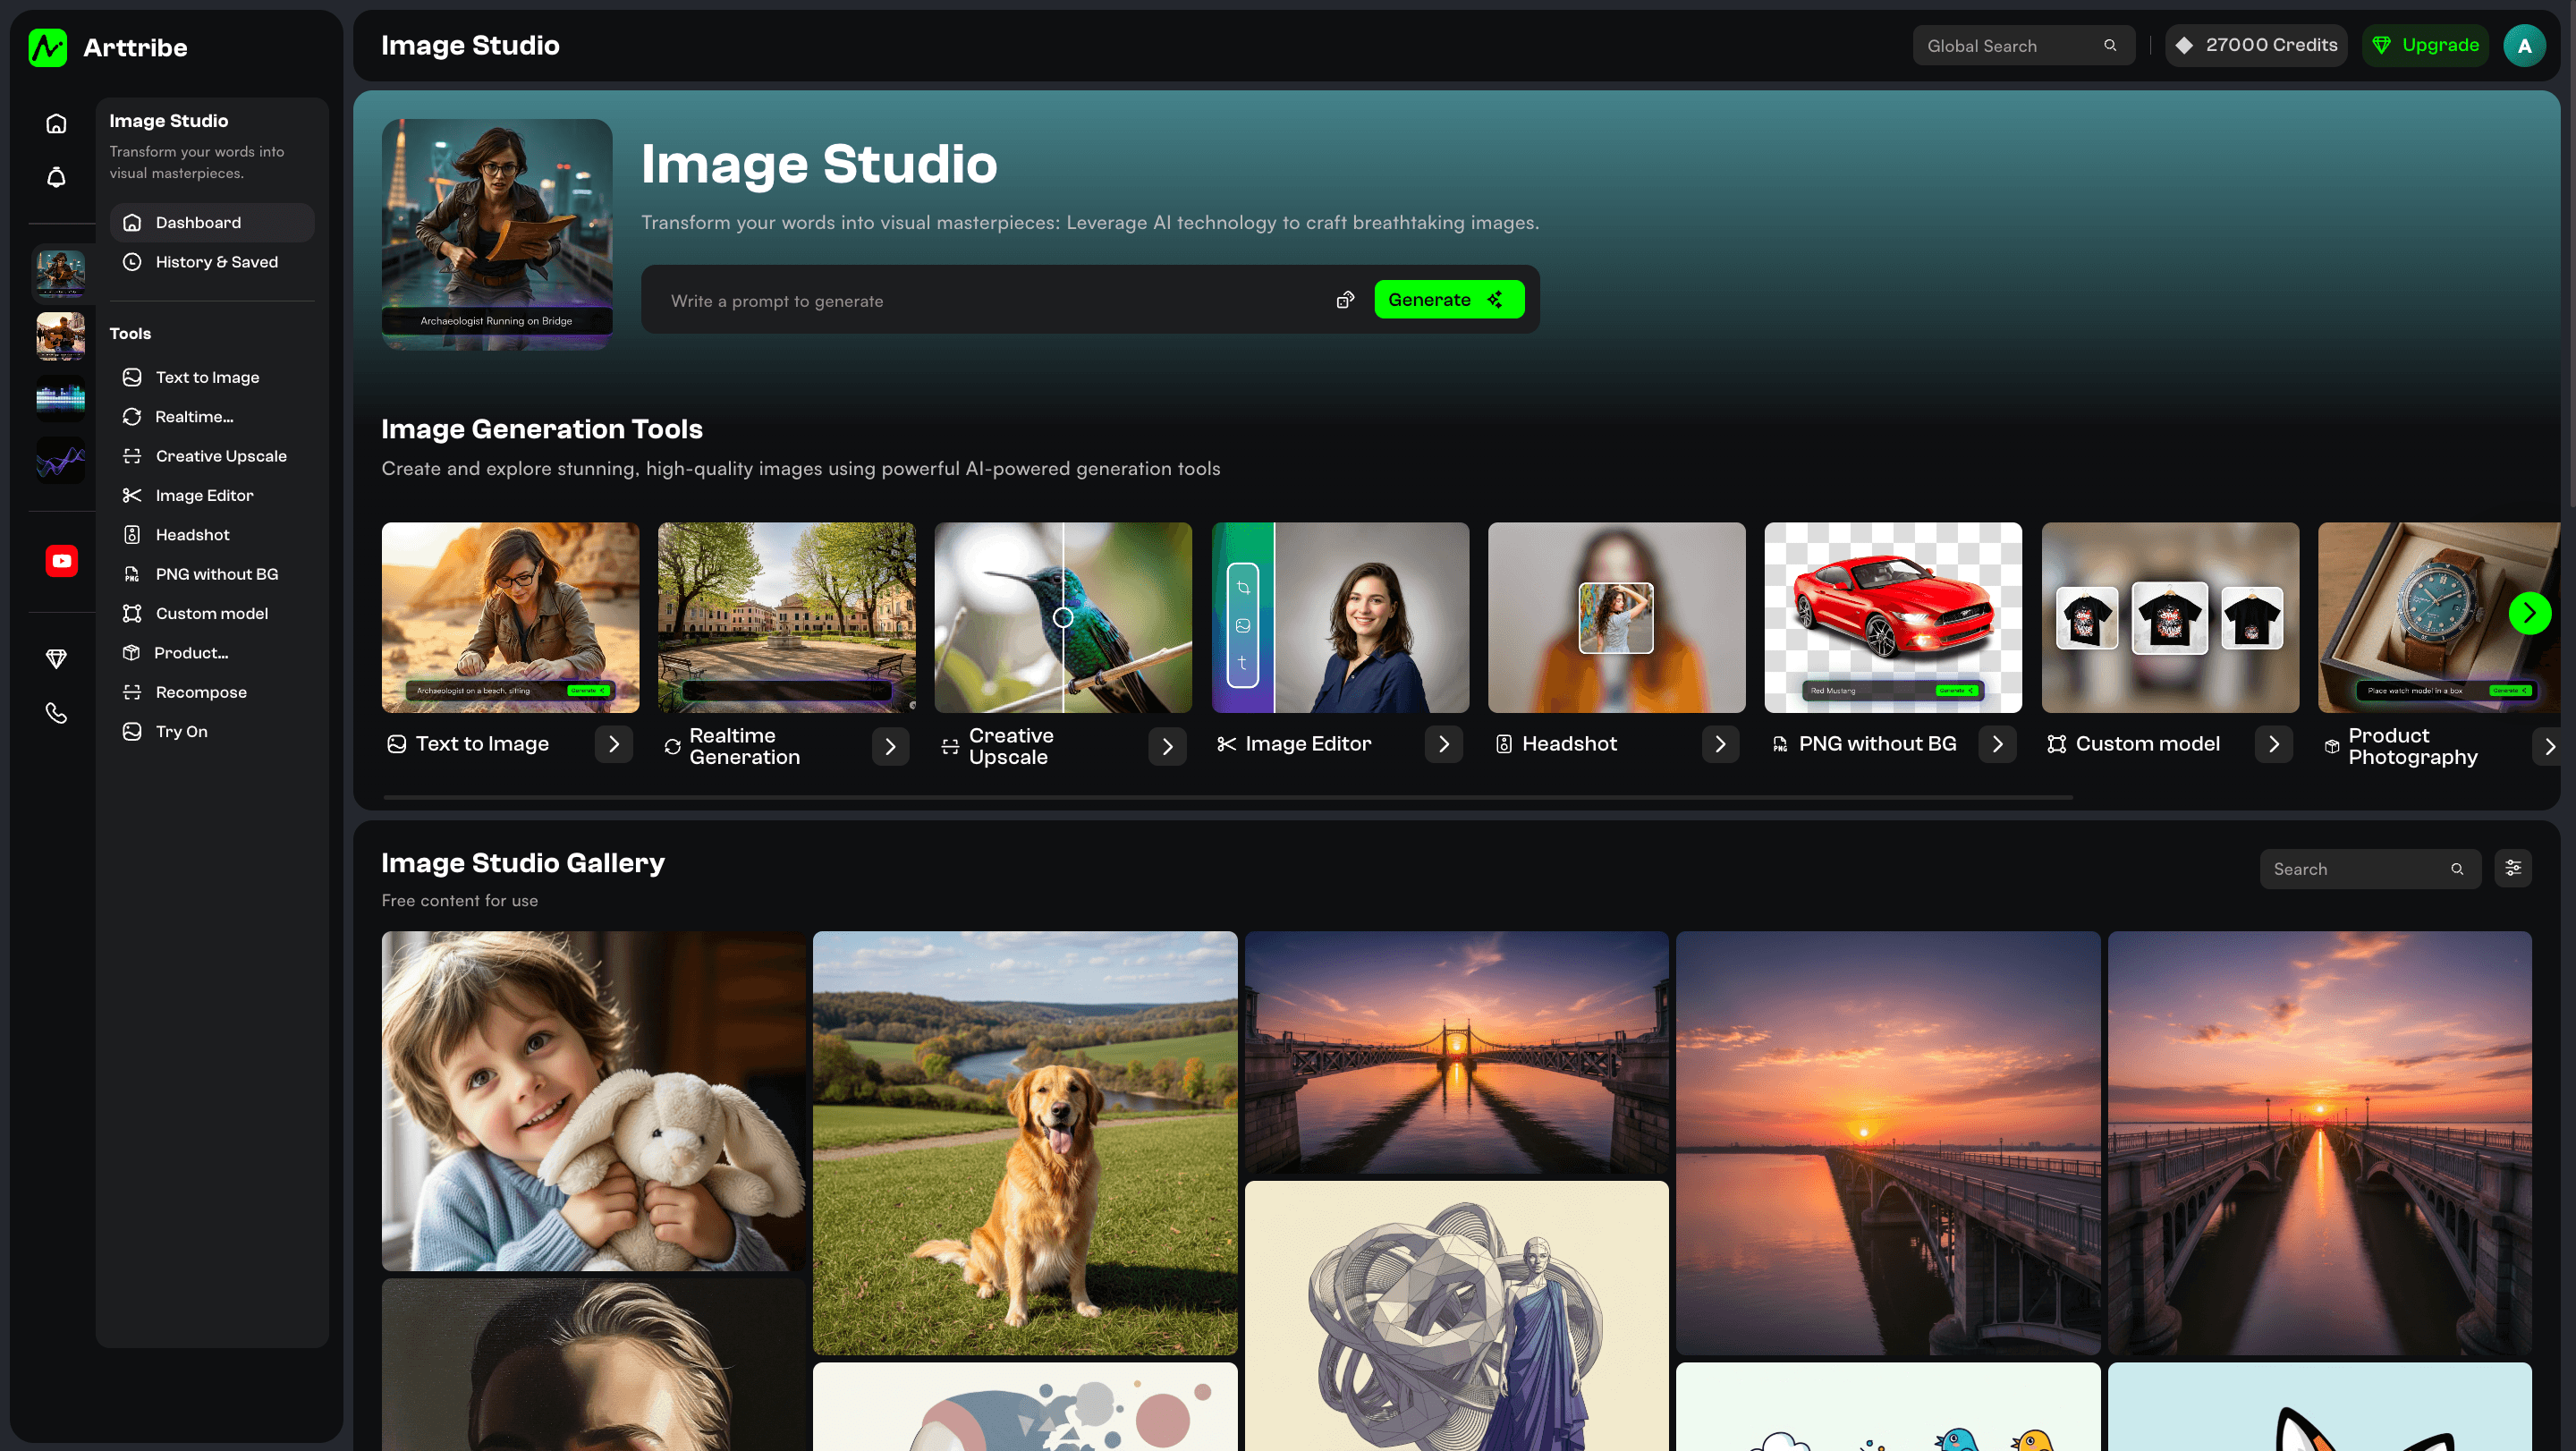Open notifications bell icon in left rail
Image resolution: width=2576 pixels, height=1451 pixels.
(56, 177)
